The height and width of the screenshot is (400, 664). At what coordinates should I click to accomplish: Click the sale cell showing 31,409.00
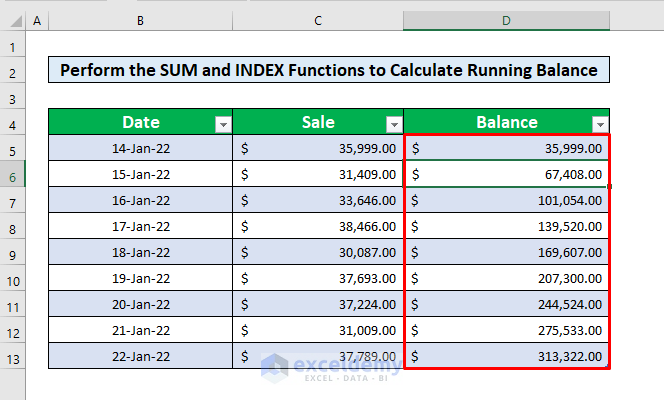[x=317, y=174]
